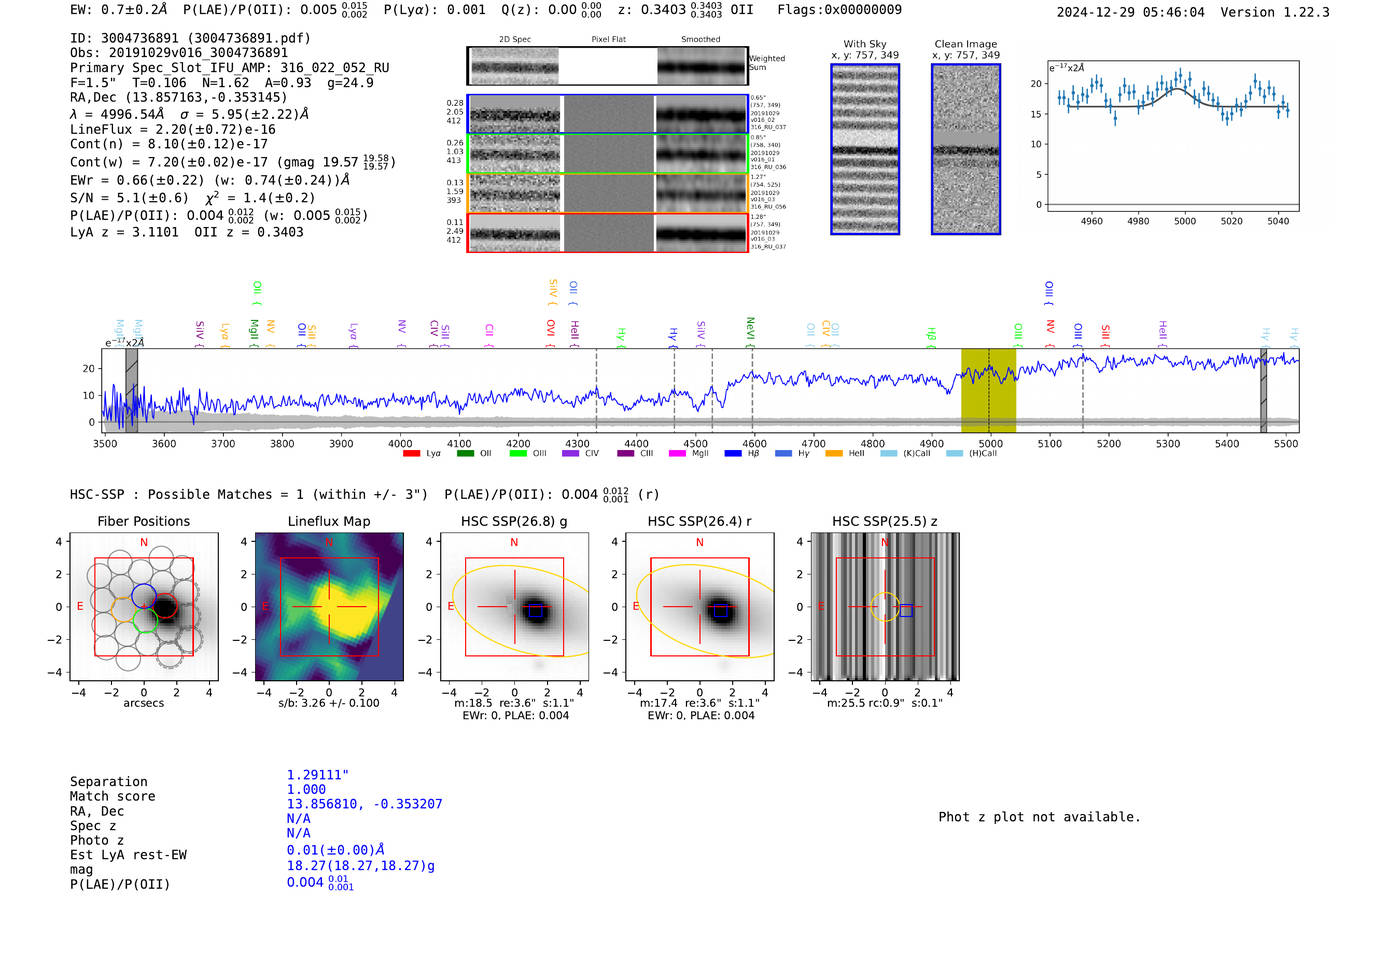The height and width of the screenshot is (953, 1400).
Task: Select the S/N = 5.1(±0.6) line
Action: [x=129, y=198]
